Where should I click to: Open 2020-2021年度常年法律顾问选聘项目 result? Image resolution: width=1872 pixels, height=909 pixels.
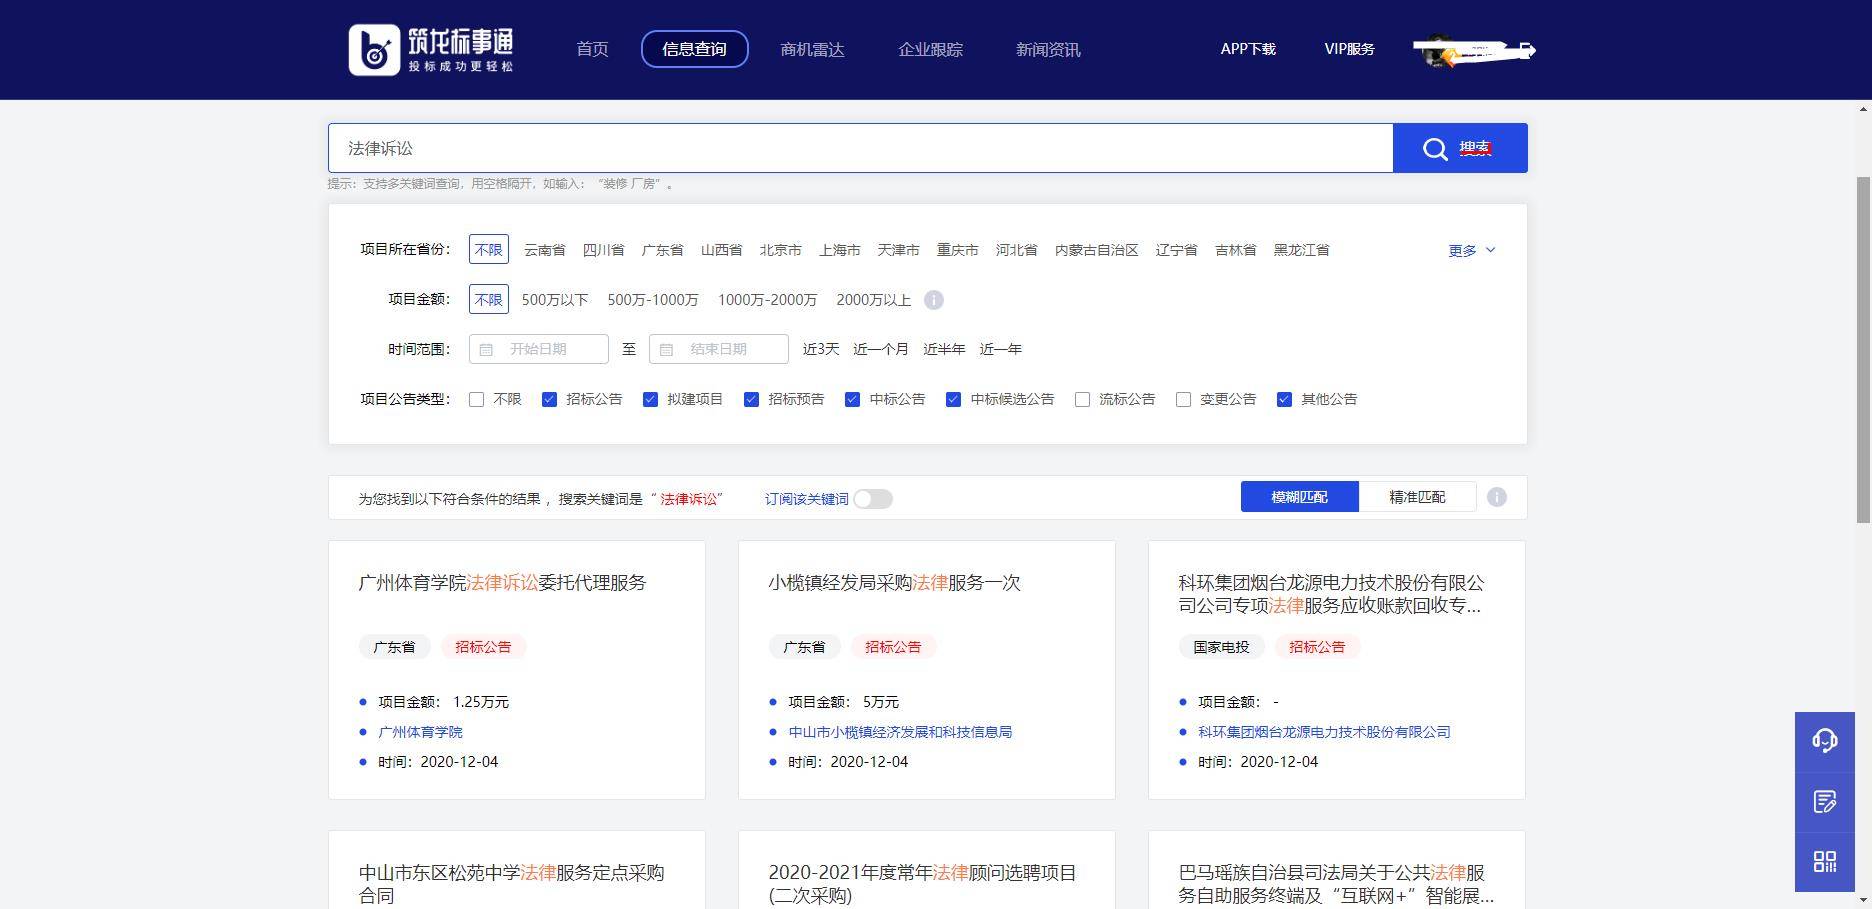922,884
